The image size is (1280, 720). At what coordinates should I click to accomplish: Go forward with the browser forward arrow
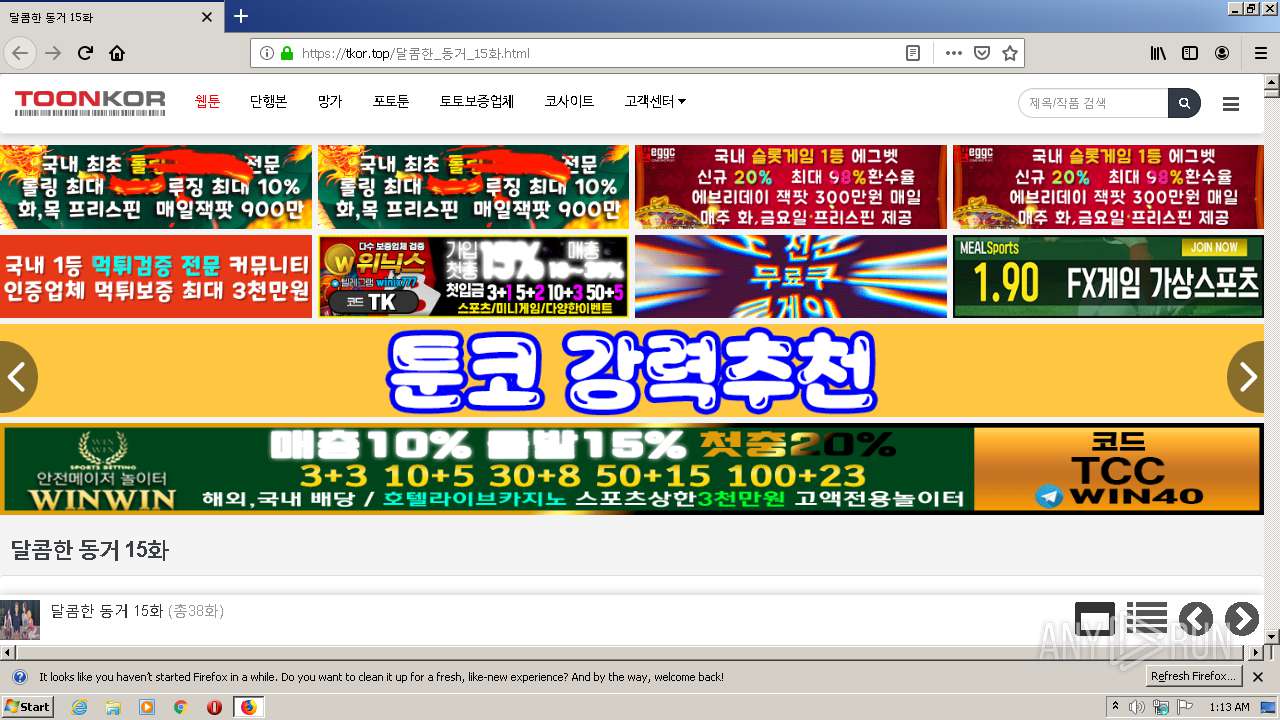(x=53, y=53)
